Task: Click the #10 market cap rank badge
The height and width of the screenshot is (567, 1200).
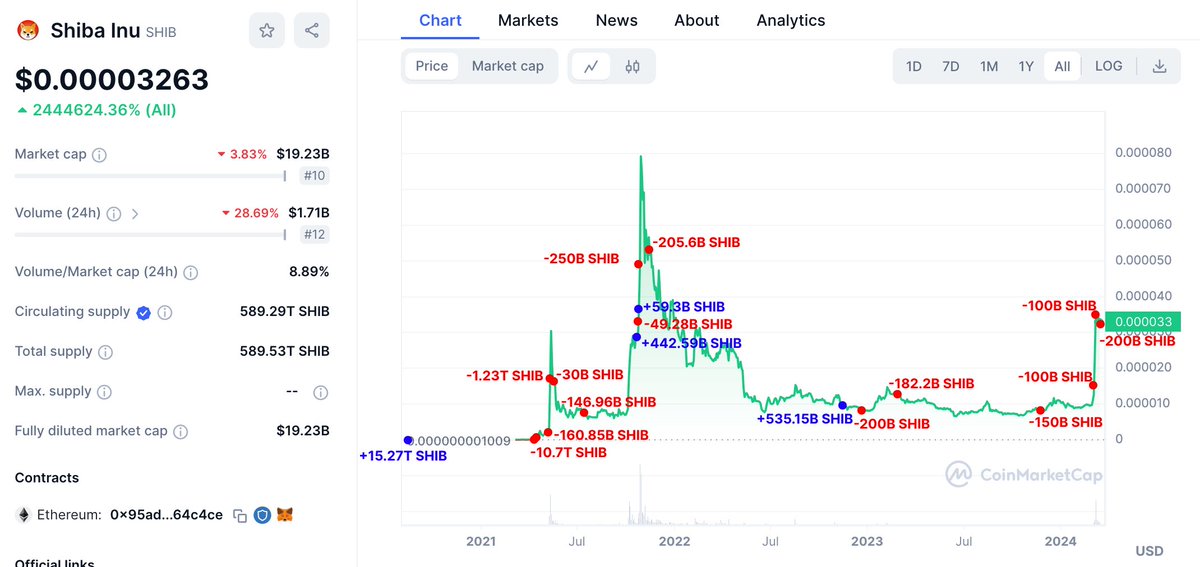Action: 315,176
